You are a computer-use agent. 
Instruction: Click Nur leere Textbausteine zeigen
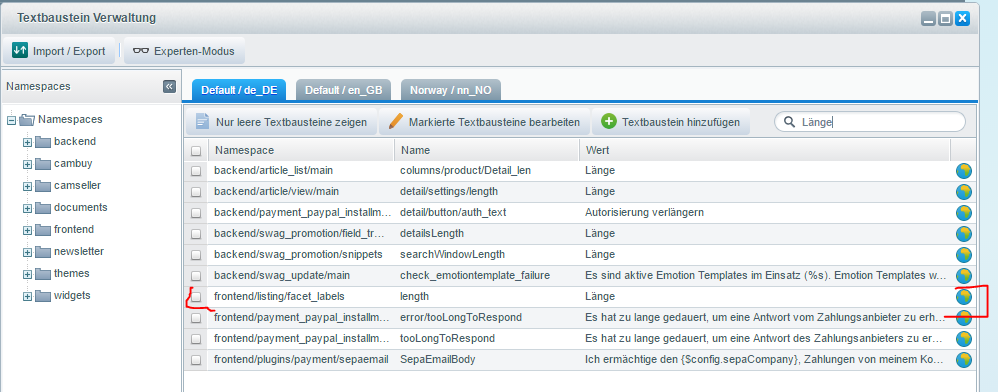pos(281,122)
